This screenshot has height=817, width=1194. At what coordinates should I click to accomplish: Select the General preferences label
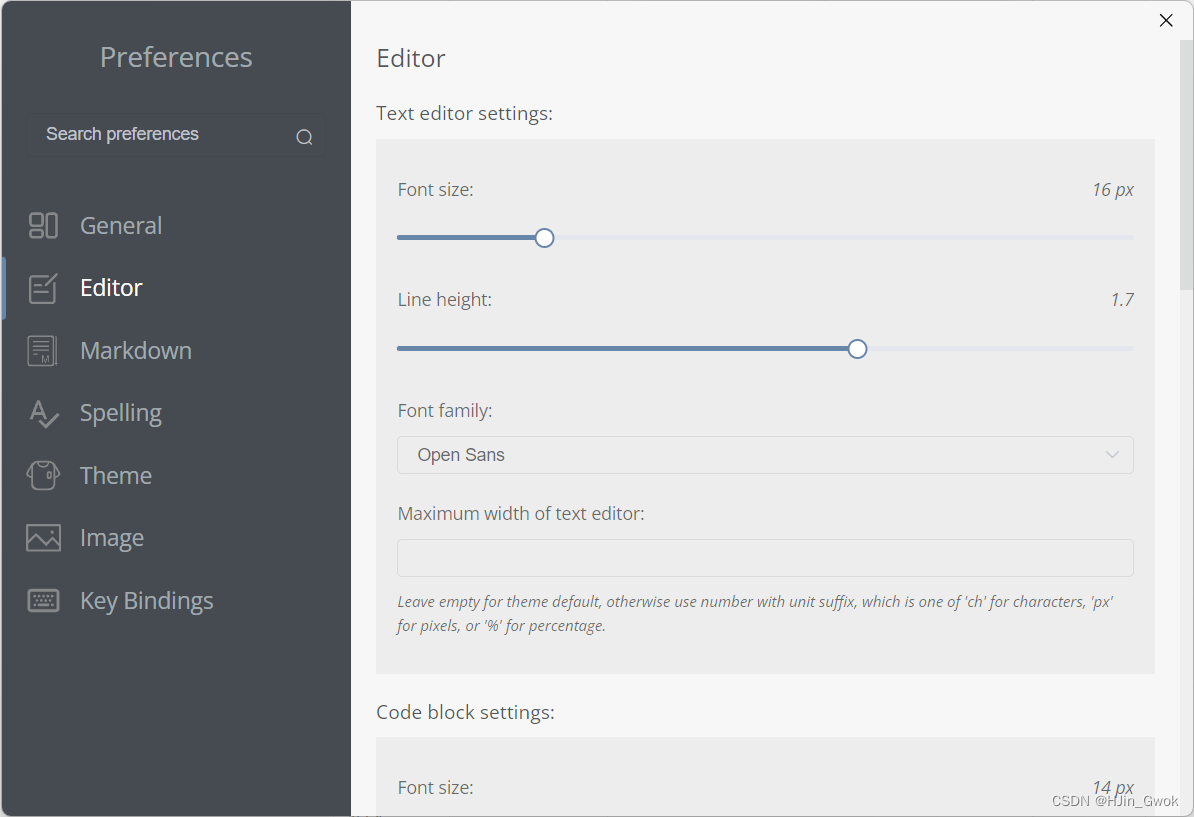click(x=121, y=226)
